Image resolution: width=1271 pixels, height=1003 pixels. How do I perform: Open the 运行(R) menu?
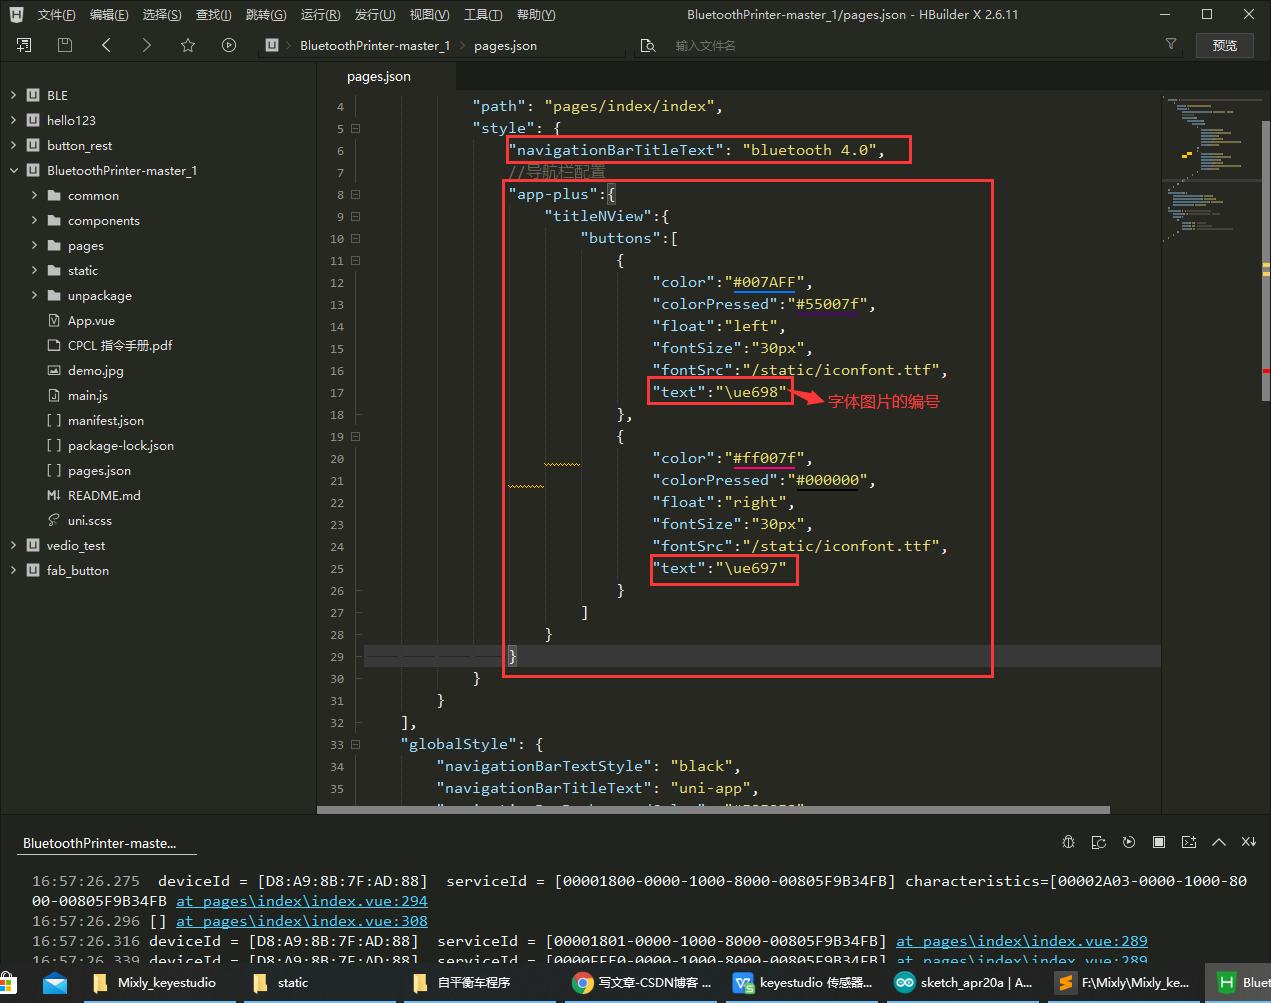[x=320, y=14]
